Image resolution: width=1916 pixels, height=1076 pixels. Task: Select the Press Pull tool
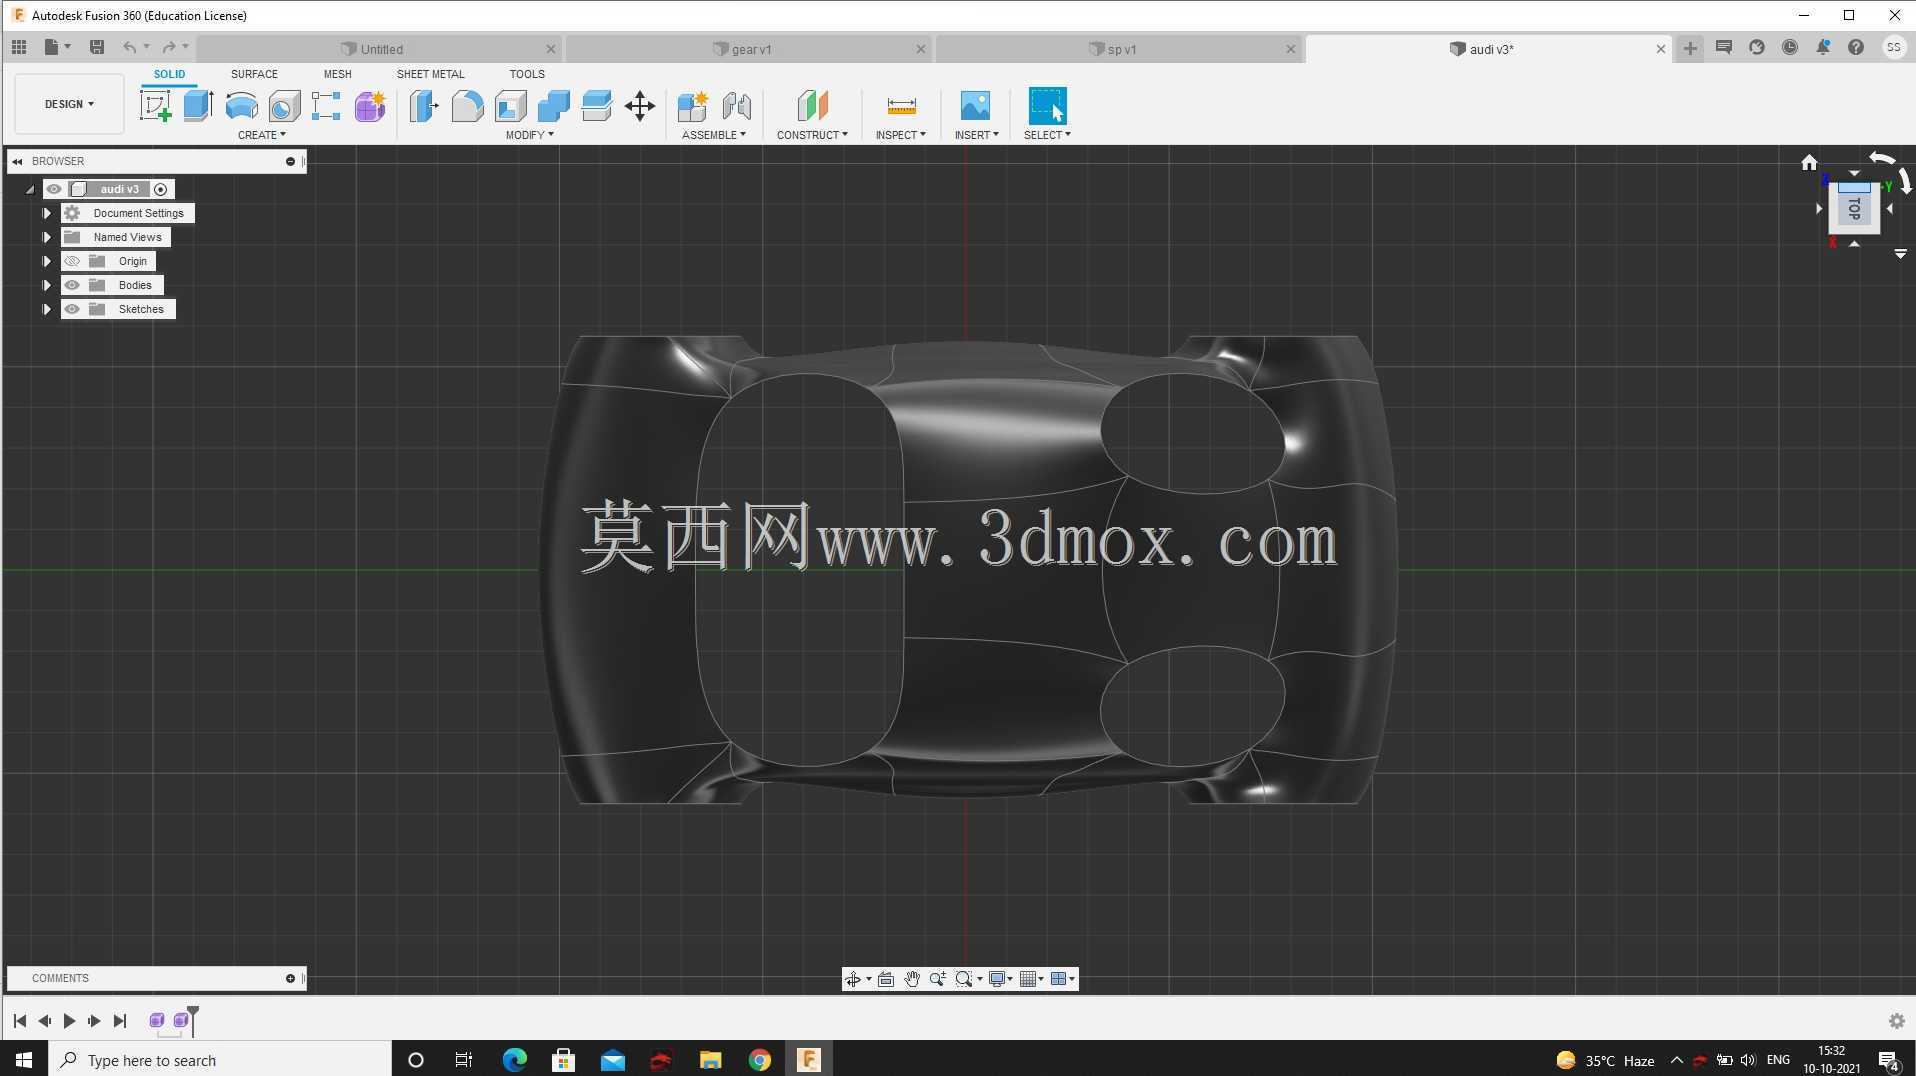pyautogui.click(x=424, y=106)
